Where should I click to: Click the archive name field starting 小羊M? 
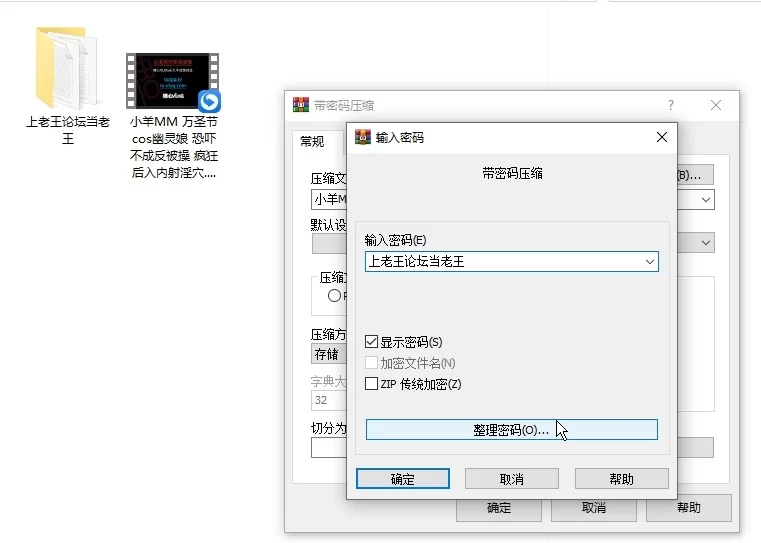coord(329,199)
